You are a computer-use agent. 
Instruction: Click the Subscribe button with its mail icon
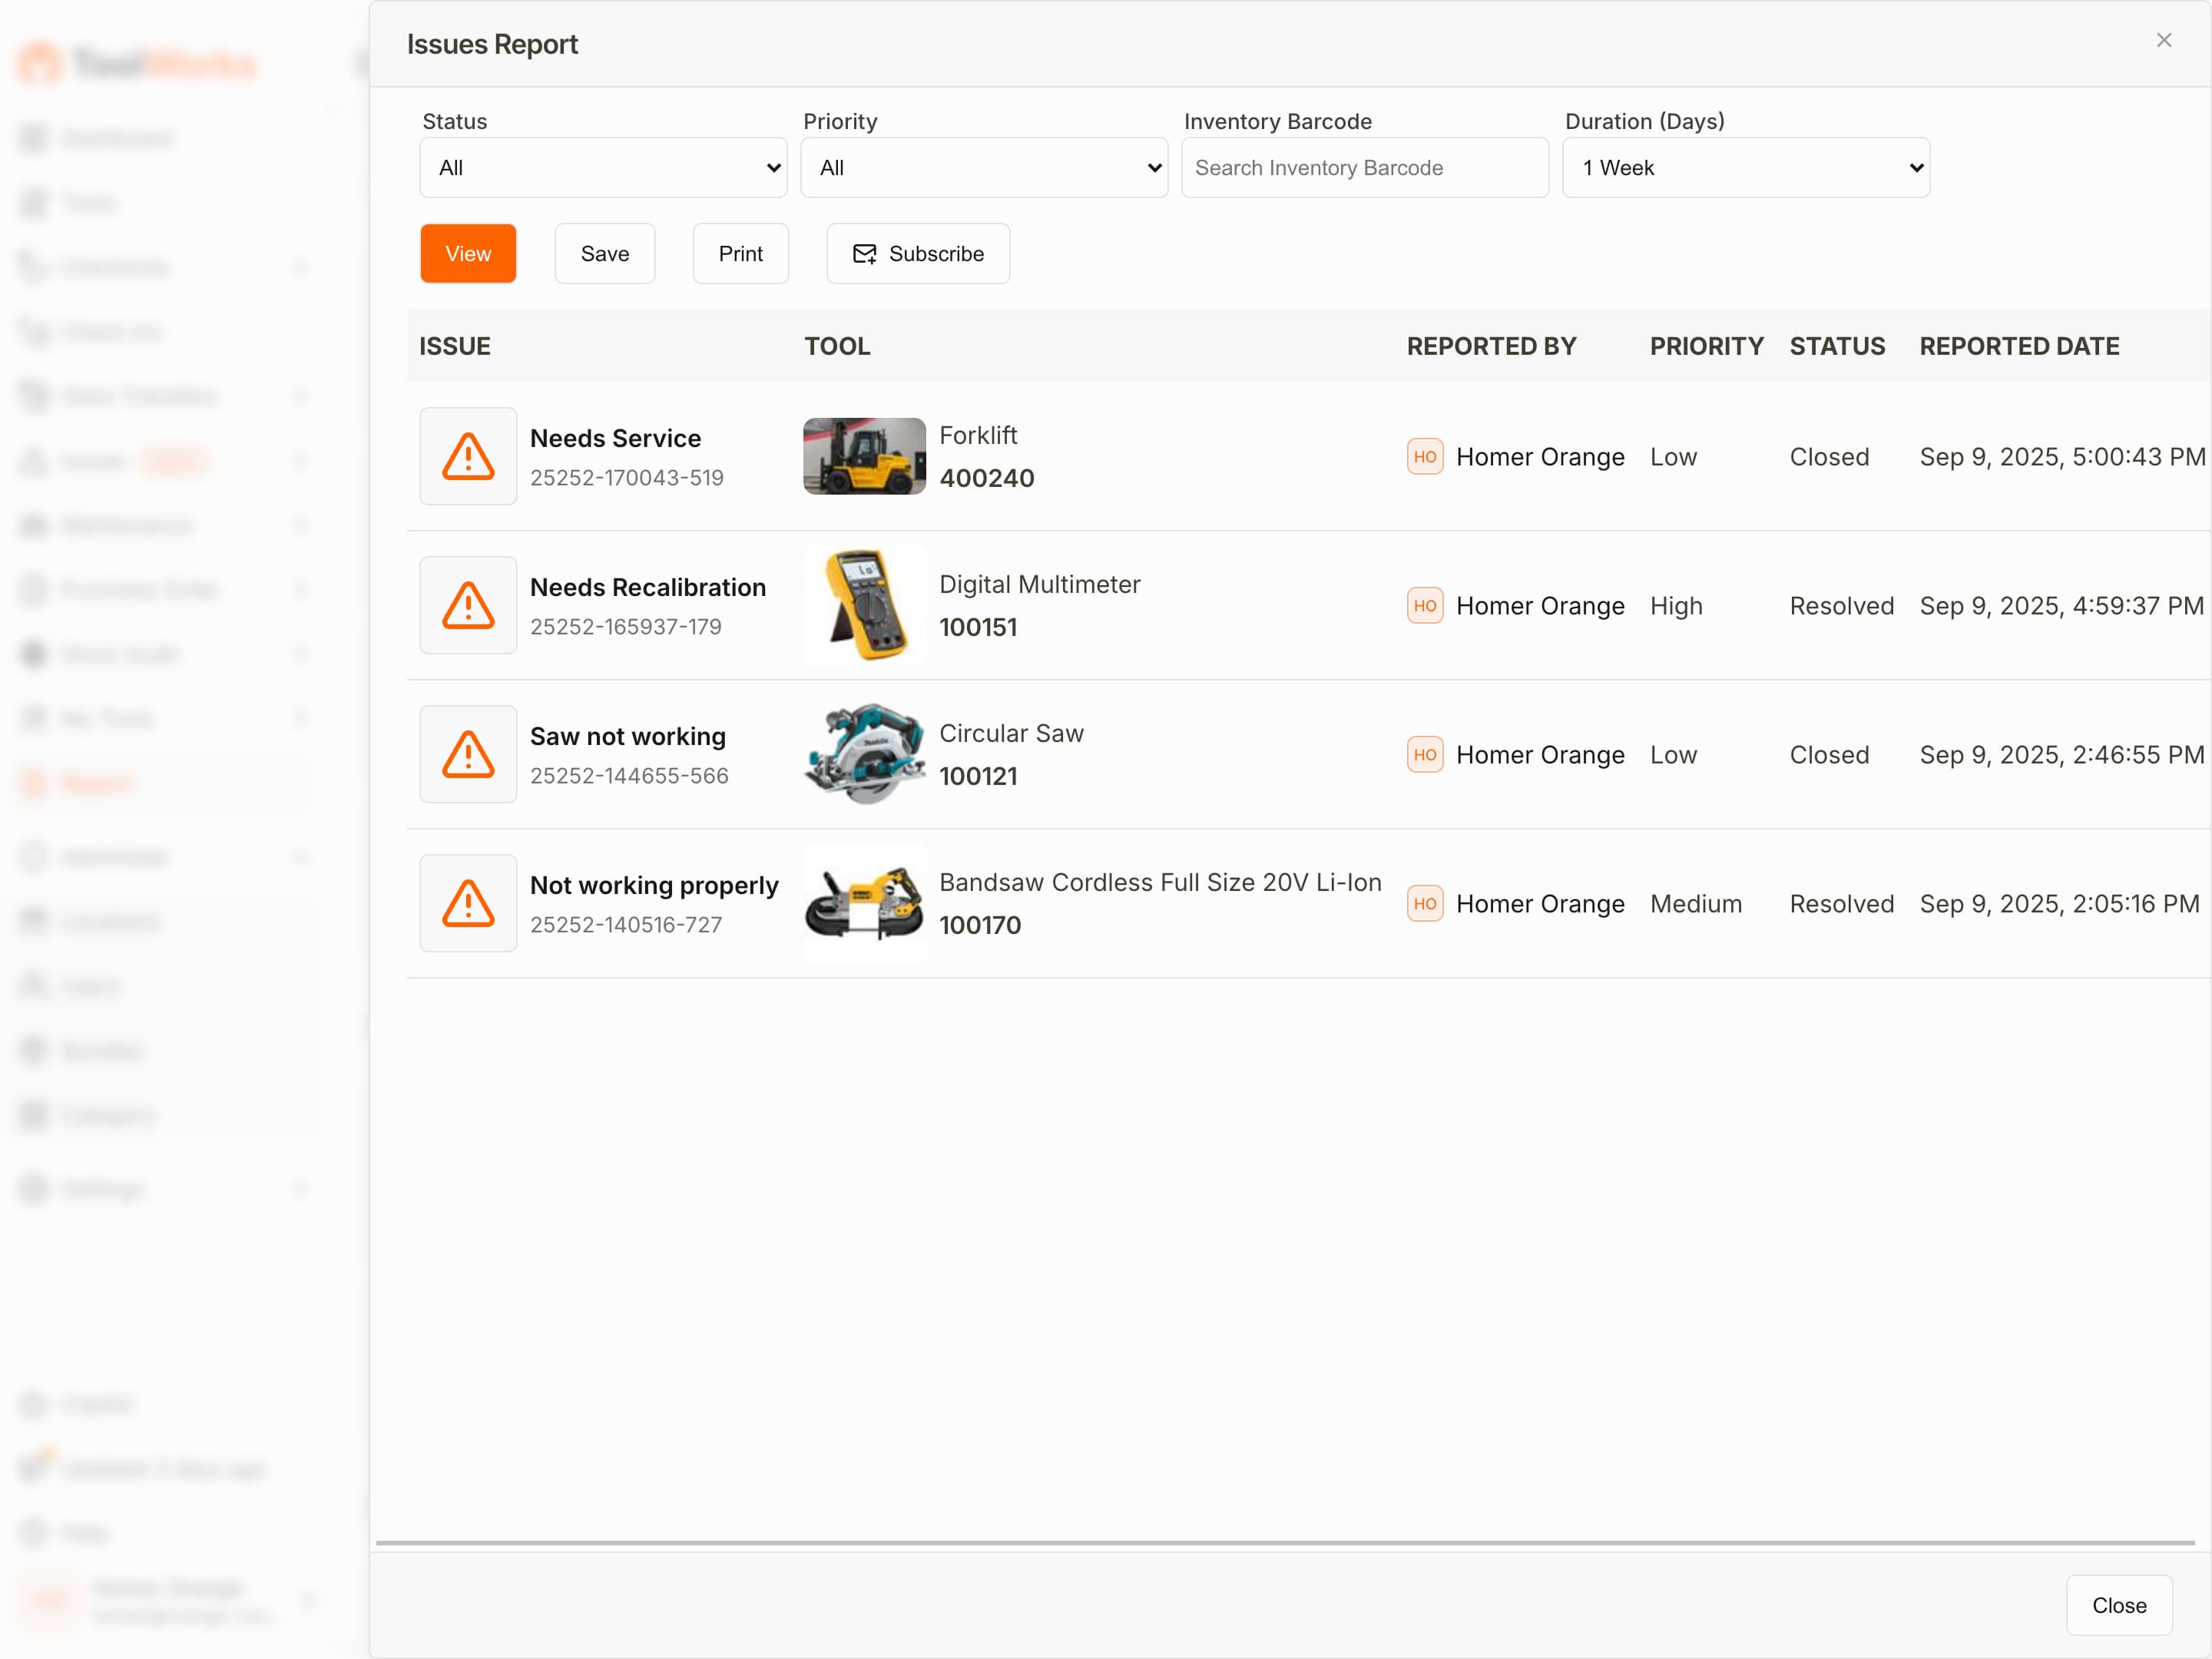(917, 254)
